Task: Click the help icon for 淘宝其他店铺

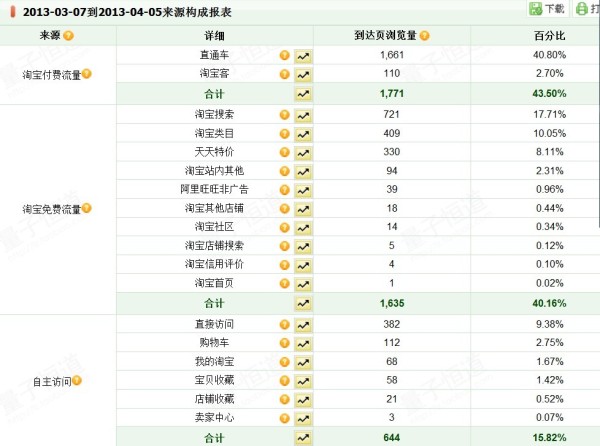Action: pos(285,208)
